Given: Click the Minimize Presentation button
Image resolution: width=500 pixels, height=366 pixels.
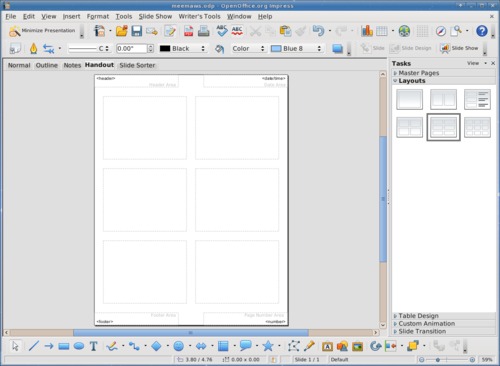Looking at the screenshot, I should click(42, 31).
